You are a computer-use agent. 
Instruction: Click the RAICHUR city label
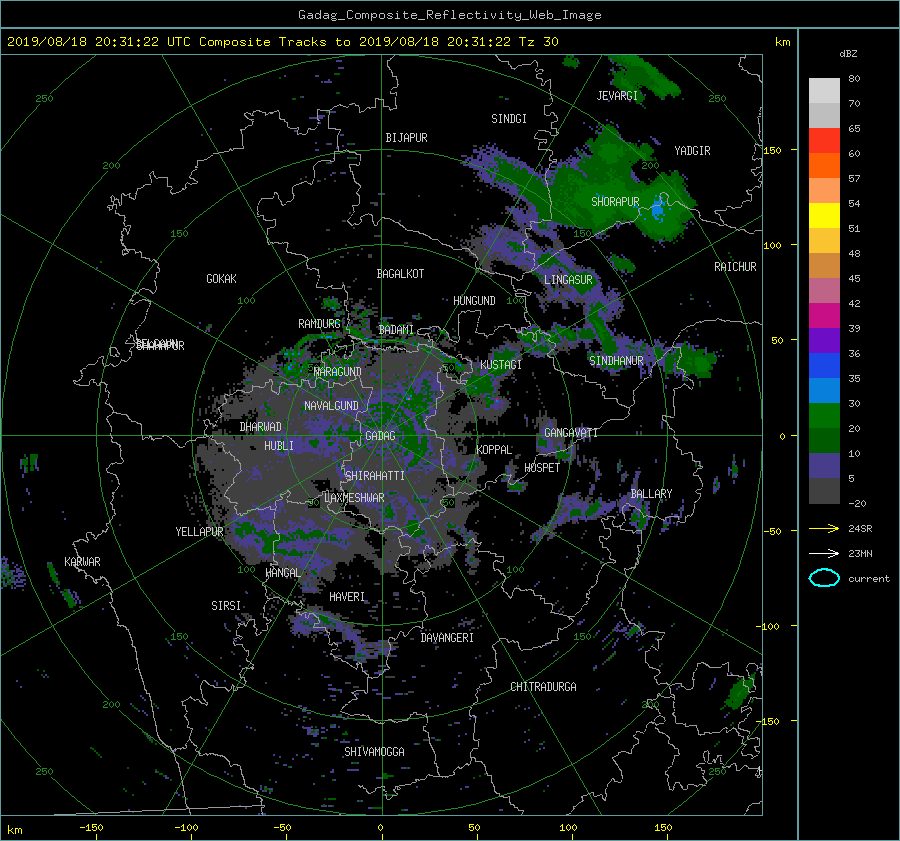735,267
